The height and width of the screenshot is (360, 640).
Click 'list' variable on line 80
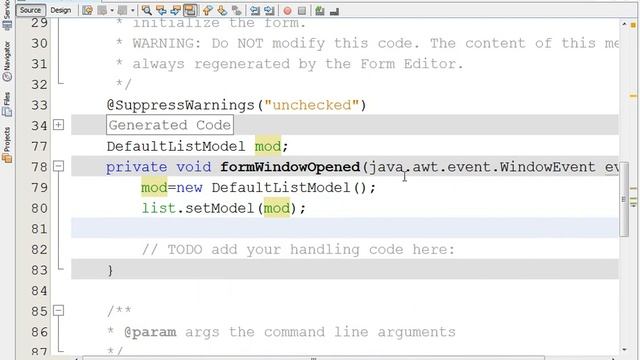[158, 208]
